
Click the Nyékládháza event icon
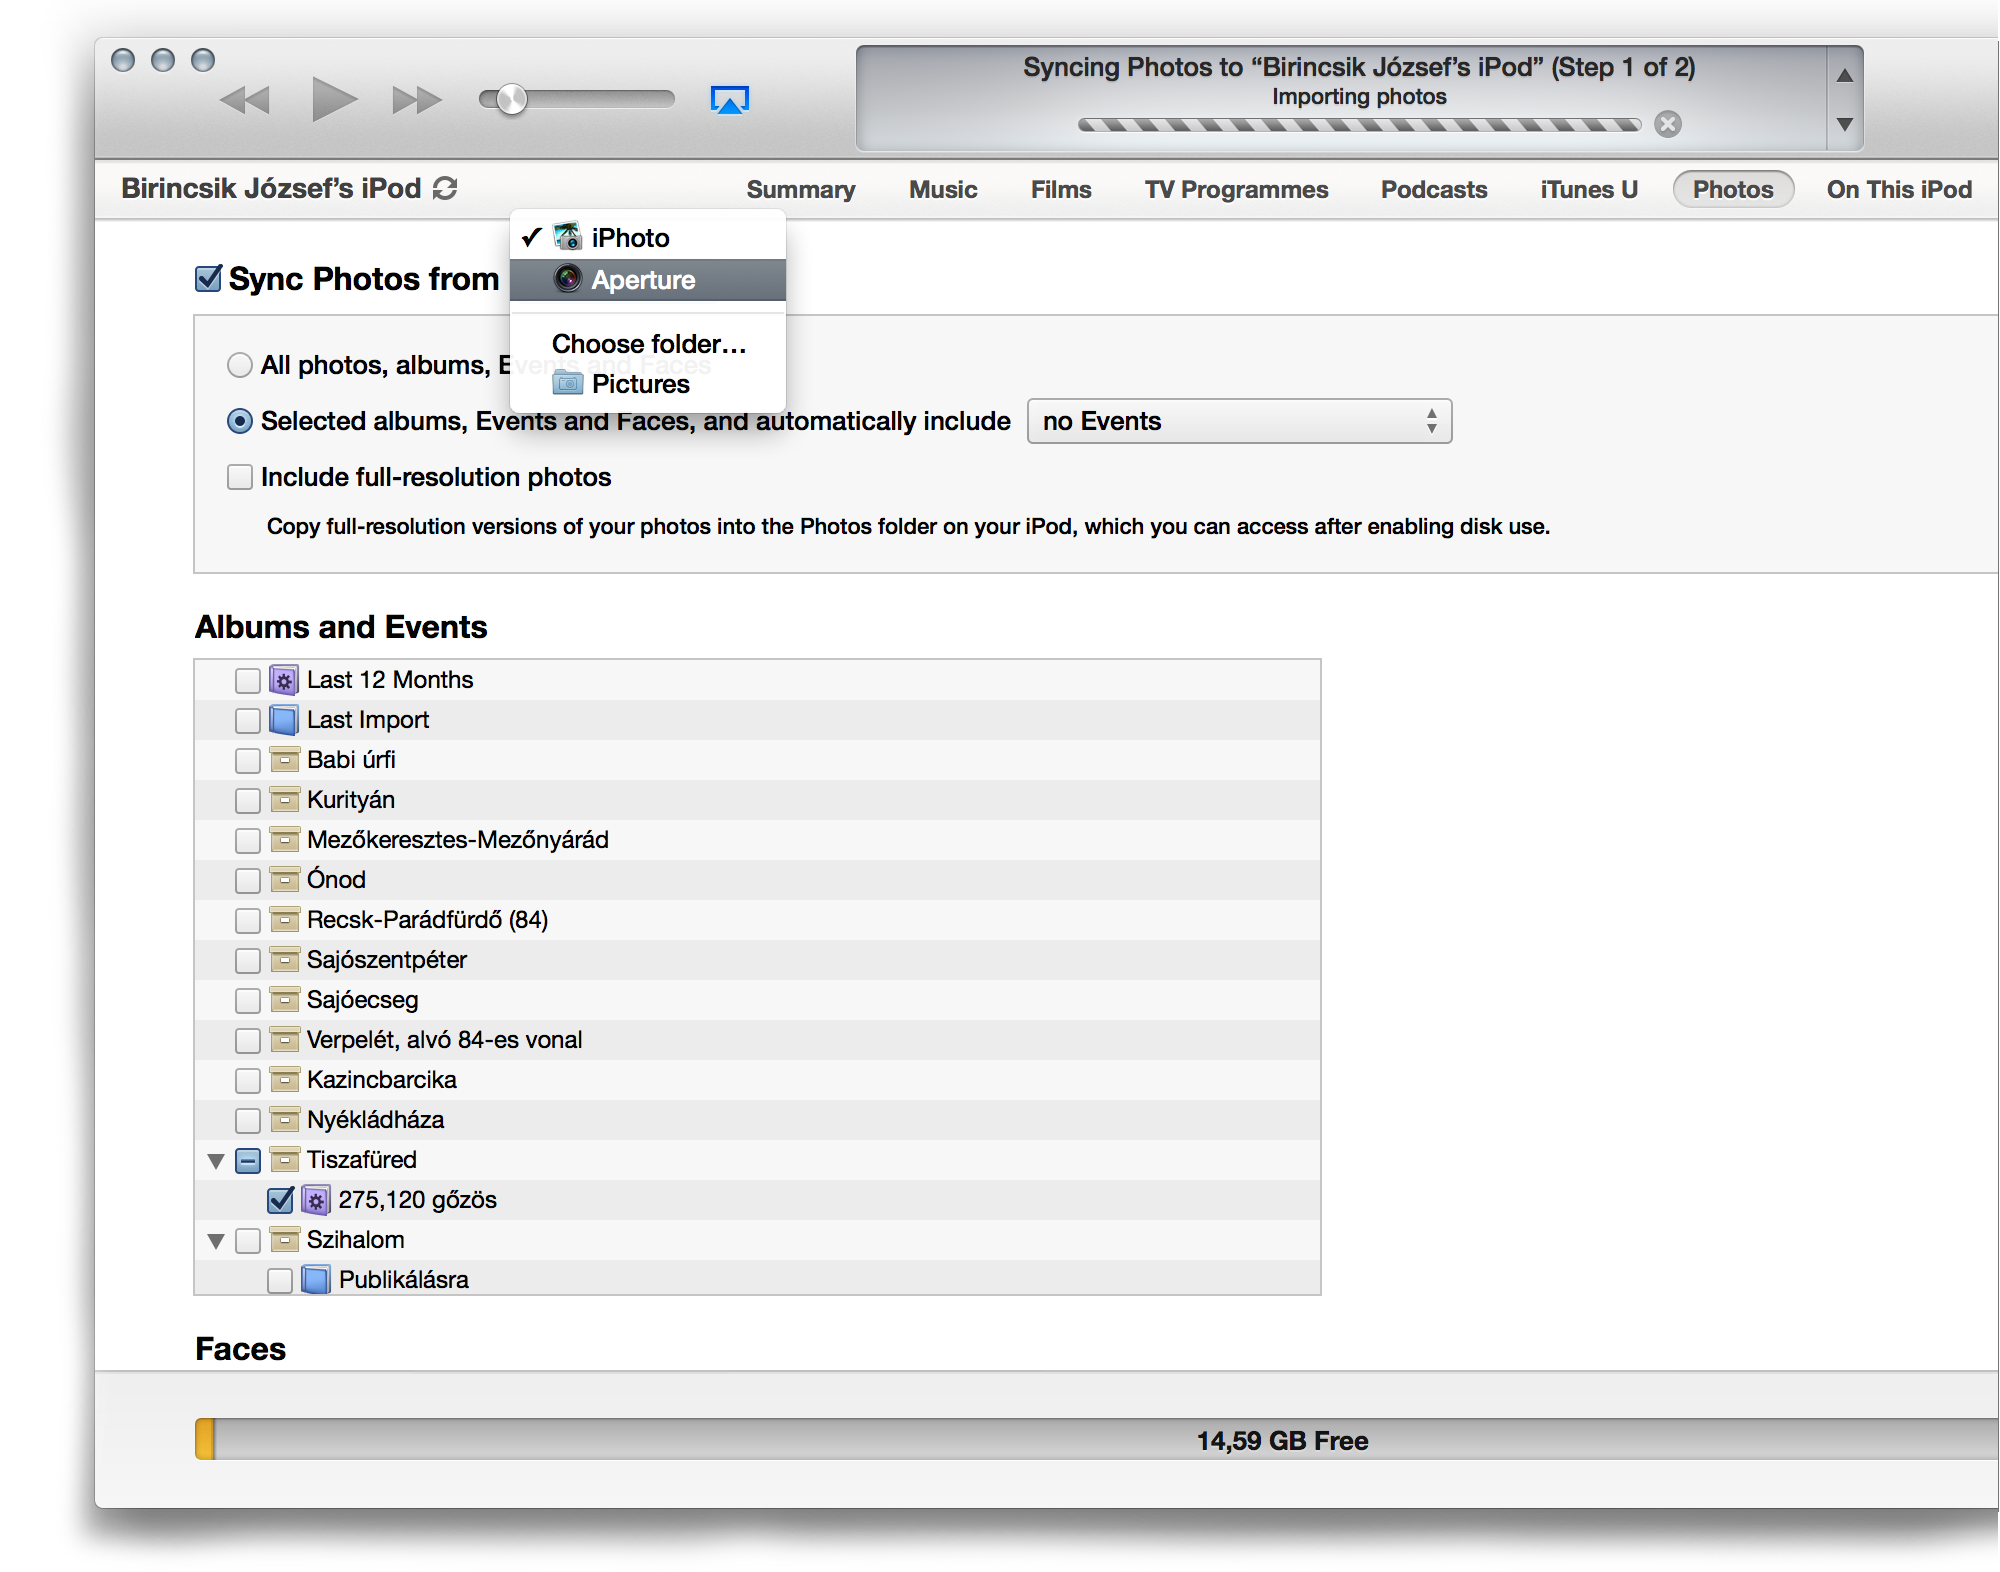point(284,1120)
